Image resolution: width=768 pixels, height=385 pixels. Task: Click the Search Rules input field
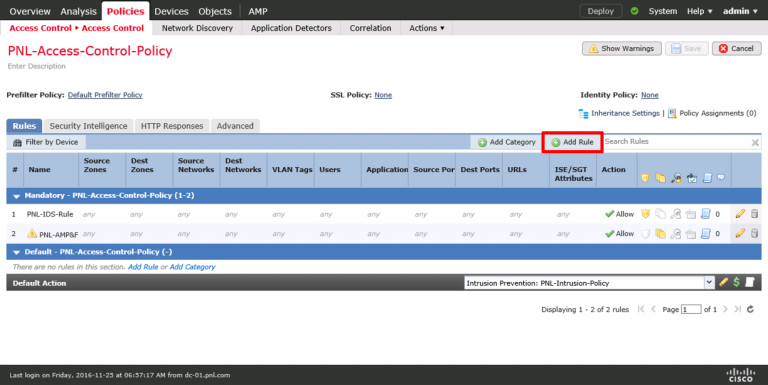(676, 142)
